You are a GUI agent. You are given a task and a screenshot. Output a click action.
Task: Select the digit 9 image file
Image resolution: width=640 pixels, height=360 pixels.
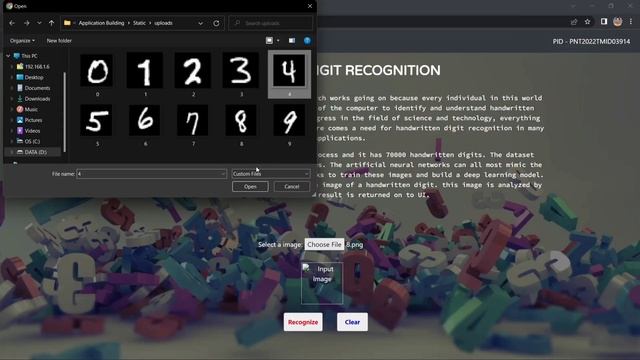tap(289, 125)
